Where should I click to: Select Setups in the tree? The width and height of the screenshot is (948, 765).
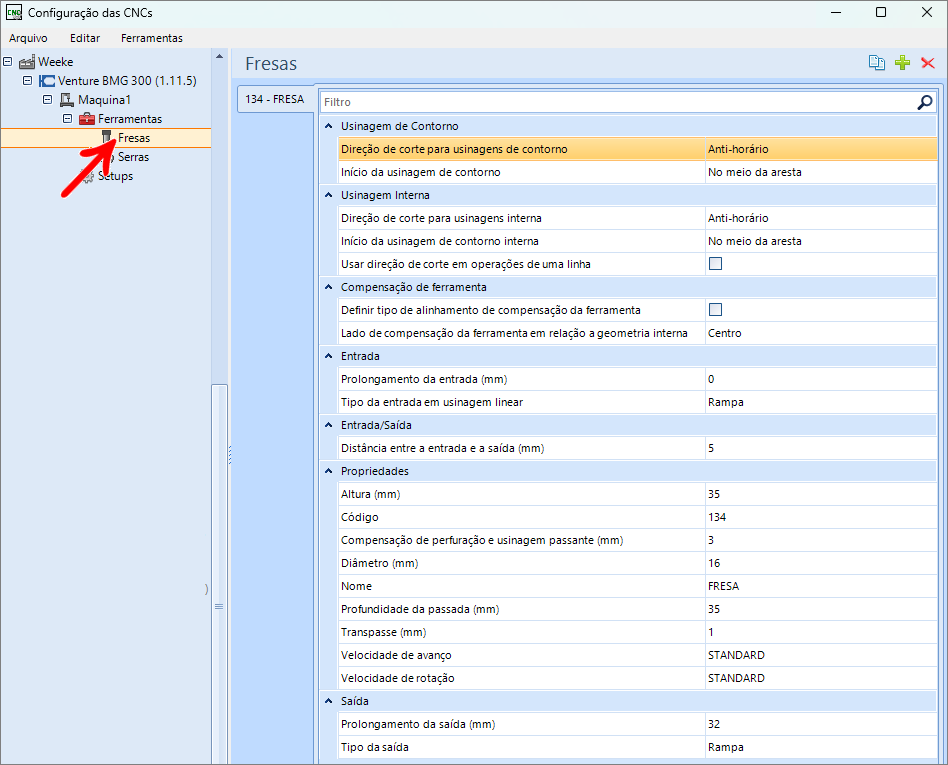pos(115,176)
